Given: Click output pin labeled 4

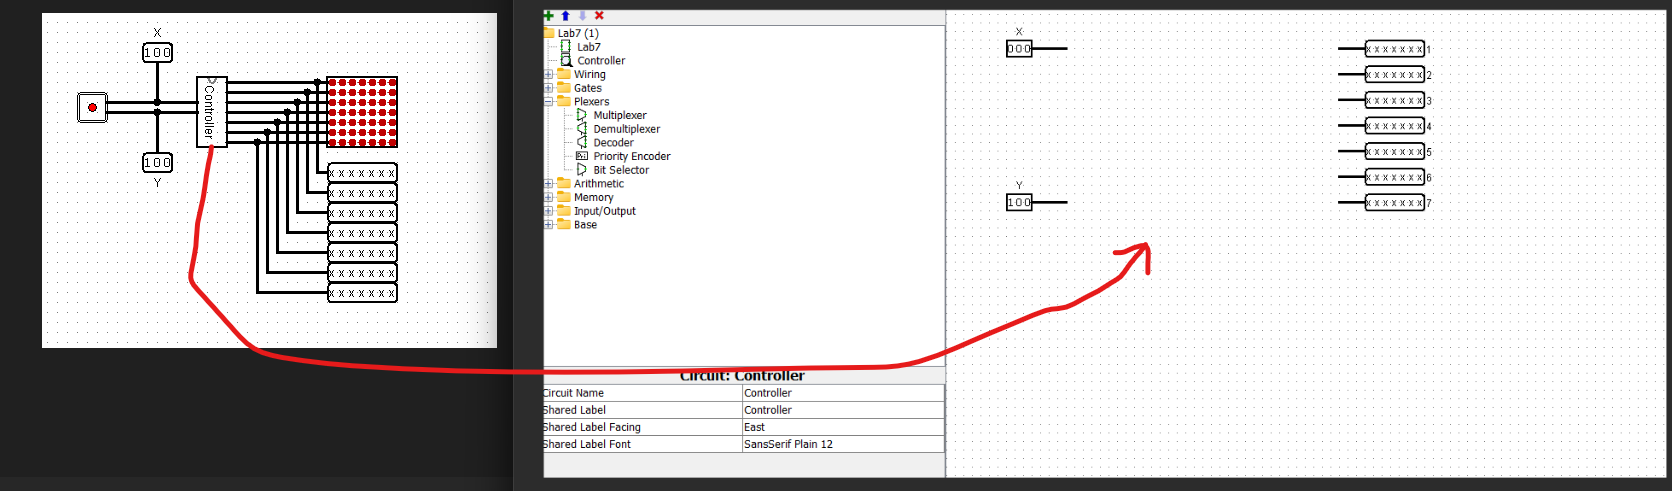Looking at the screenshot, I should click(1395, 126).
